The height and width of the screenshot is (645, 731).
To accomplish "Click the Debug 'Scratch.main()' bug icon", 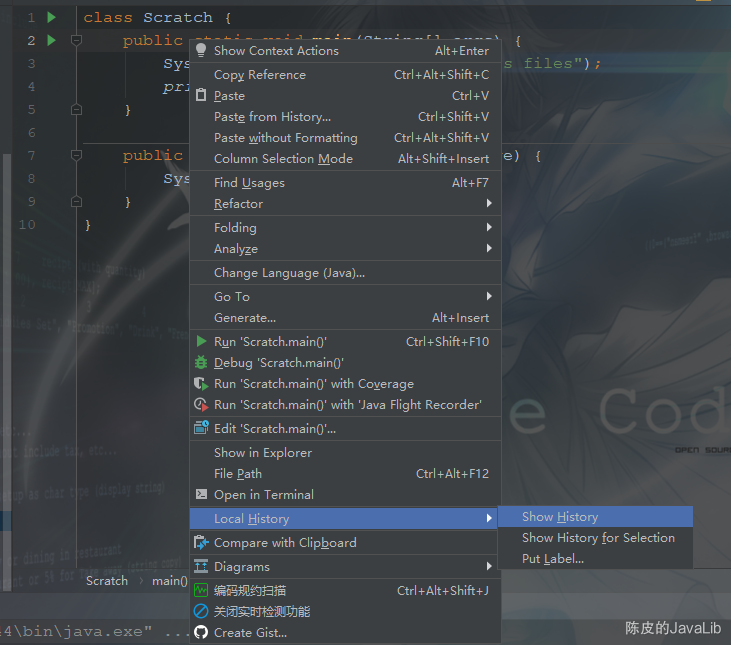I will point(201,363).
